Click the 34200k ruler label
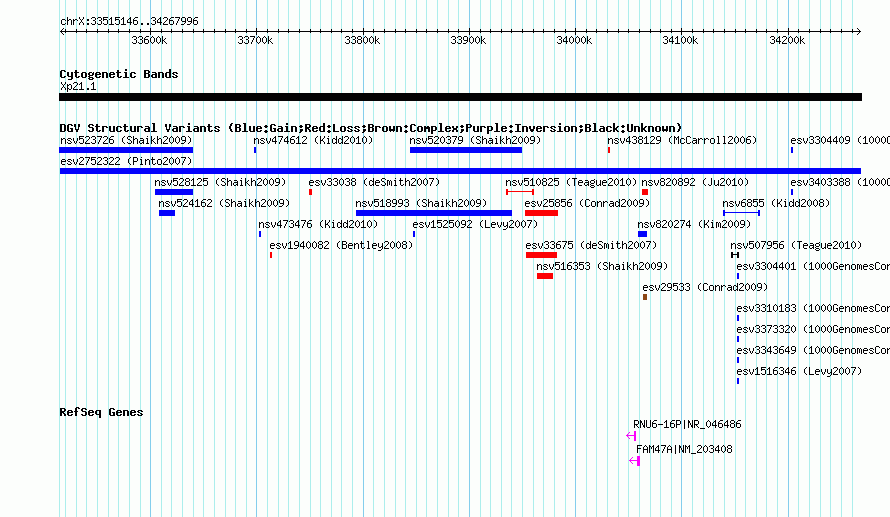890x517 pixels. tap(787, 40)
